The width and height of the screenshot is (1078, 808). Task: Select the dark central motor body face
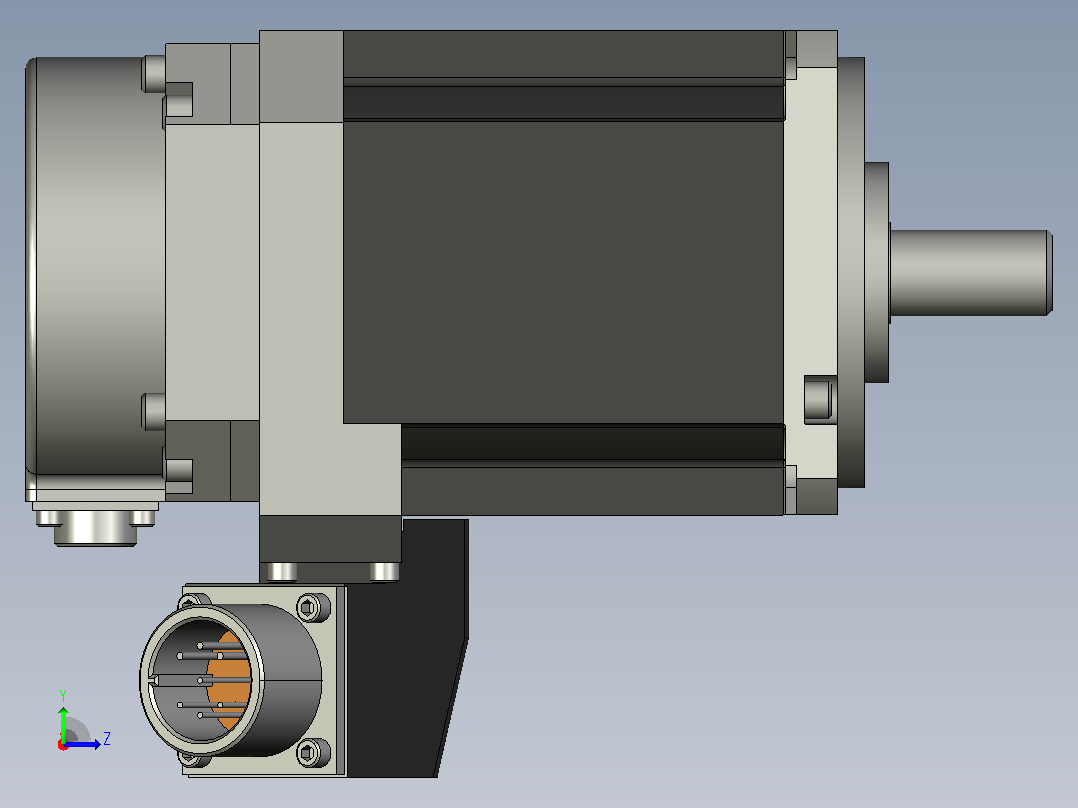point(564,272)
